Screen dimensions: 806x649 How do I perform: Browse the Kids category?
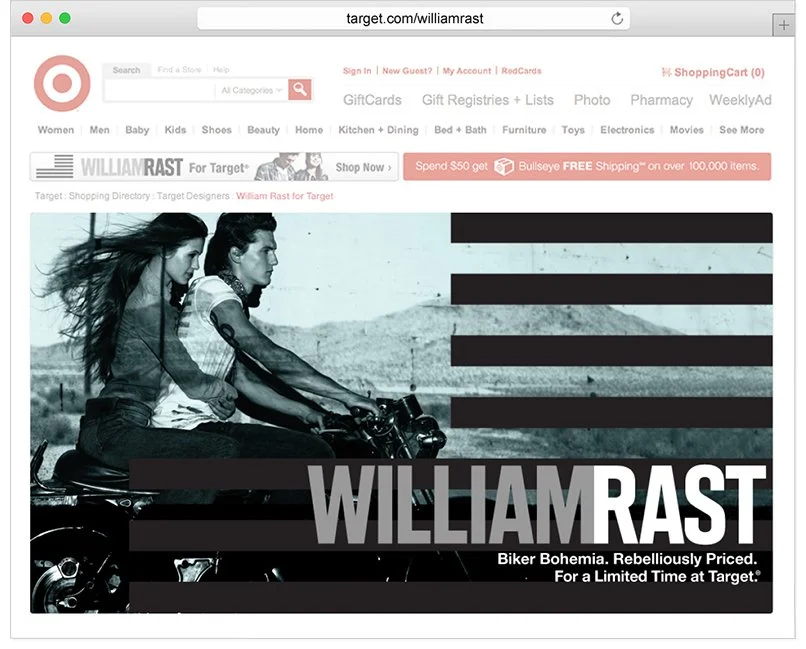(x=175, y=130)
